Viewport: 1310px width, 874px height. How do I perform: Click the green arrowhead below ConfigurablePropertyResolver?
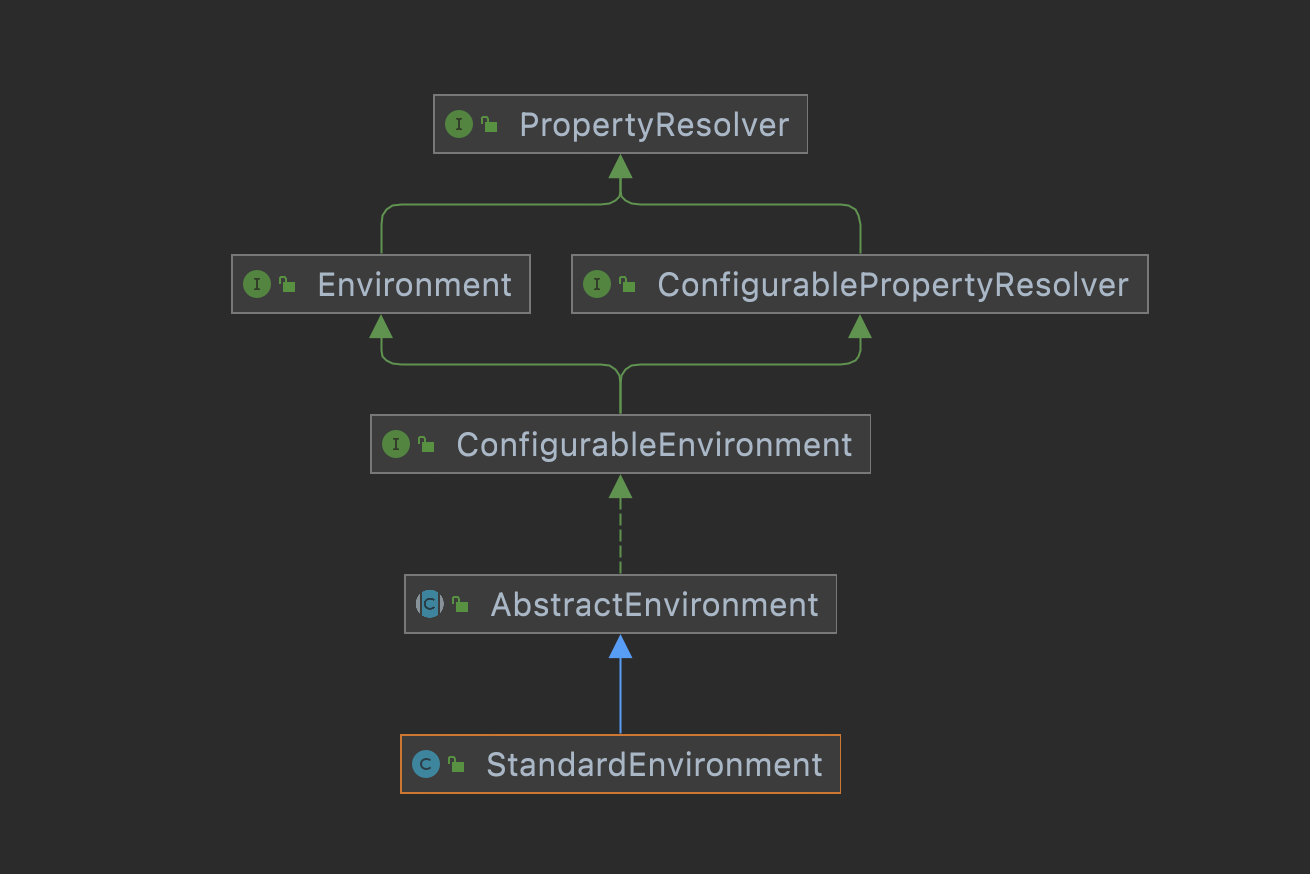point(860,326)
